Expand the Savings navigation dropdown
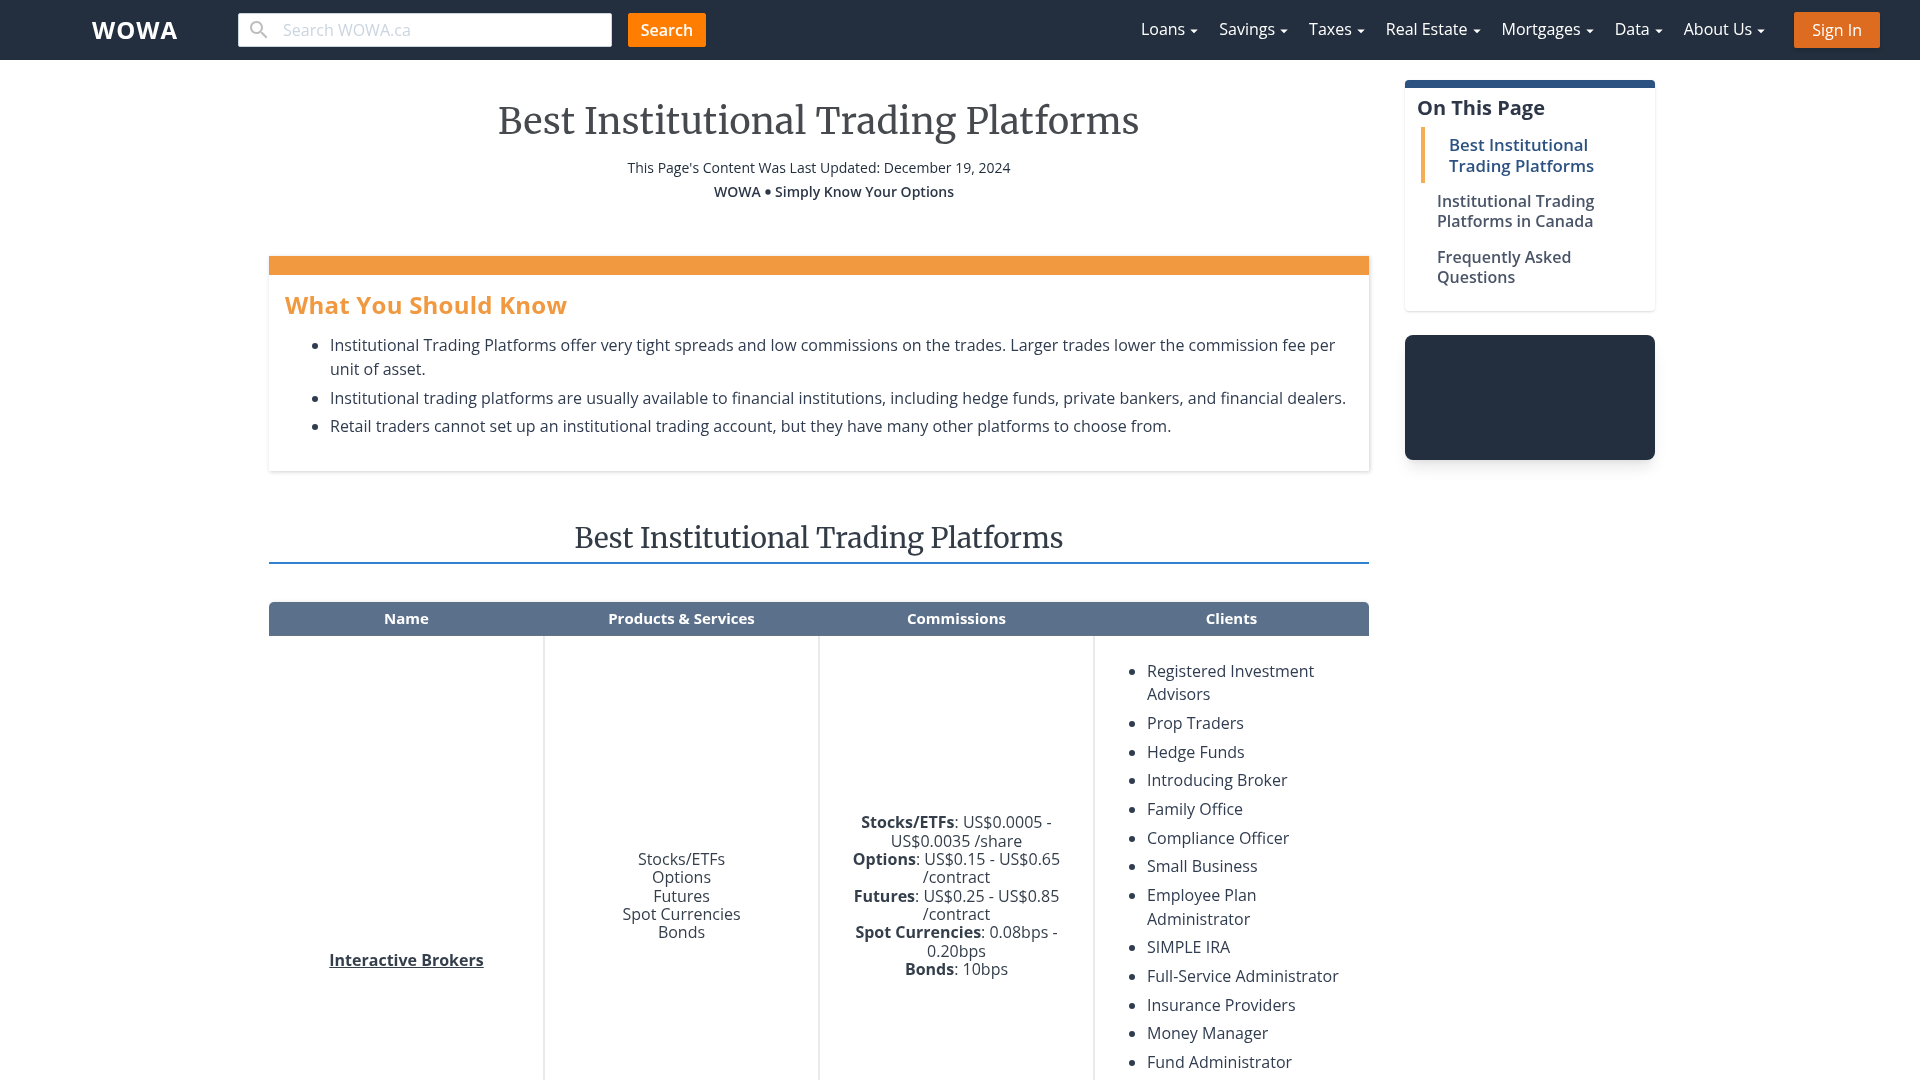This screenshot has width=1920, height=1080. tap(1252, 29)
